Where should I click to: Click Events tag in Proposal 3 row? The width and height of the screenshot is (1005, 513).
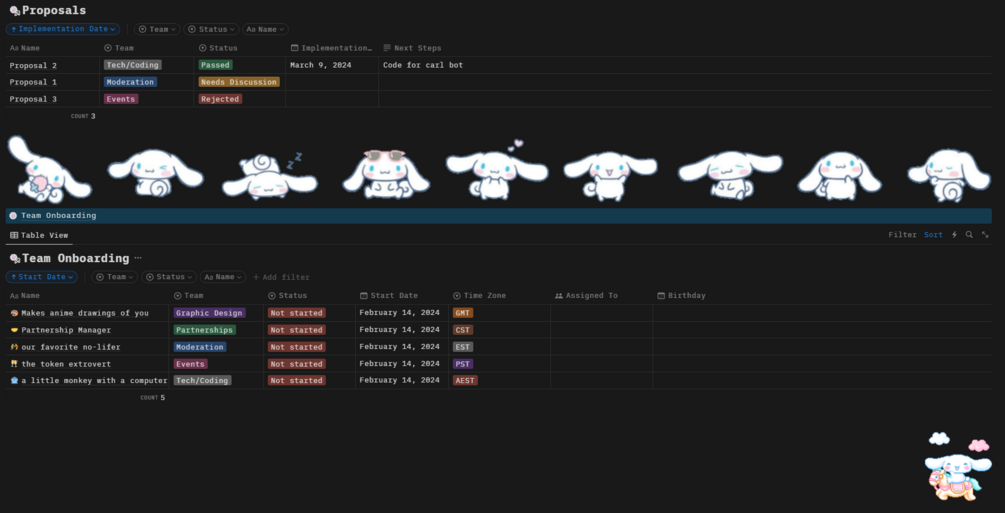click(x=121, y=99)
